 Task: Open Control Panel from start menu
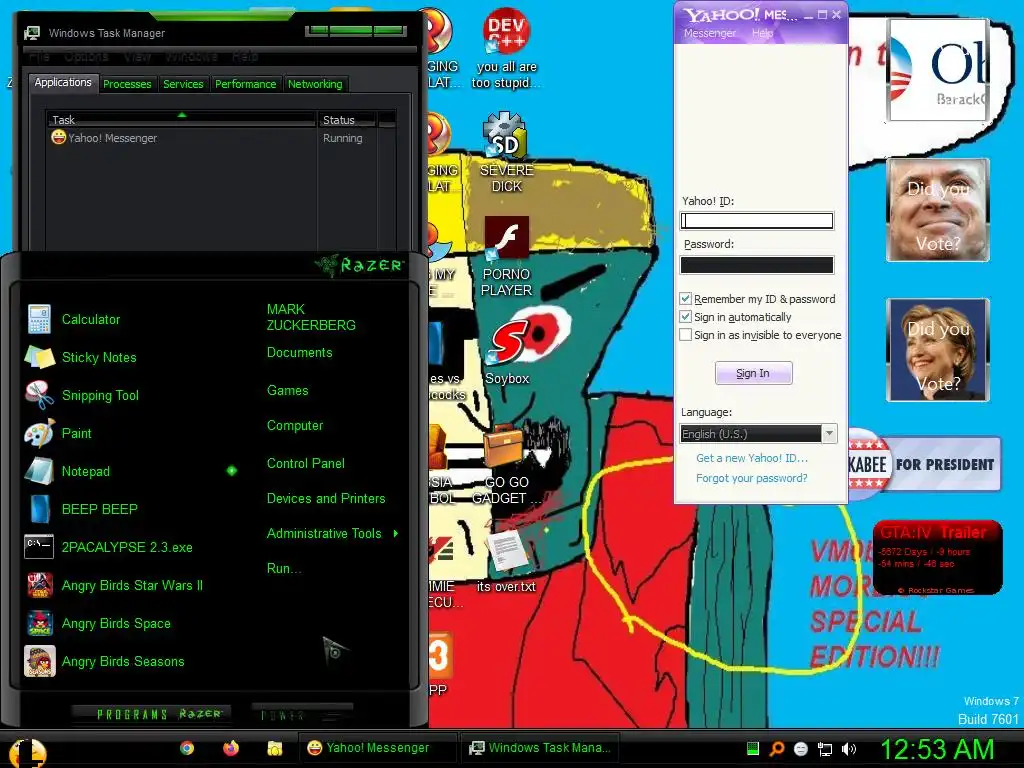pos(306,463)
